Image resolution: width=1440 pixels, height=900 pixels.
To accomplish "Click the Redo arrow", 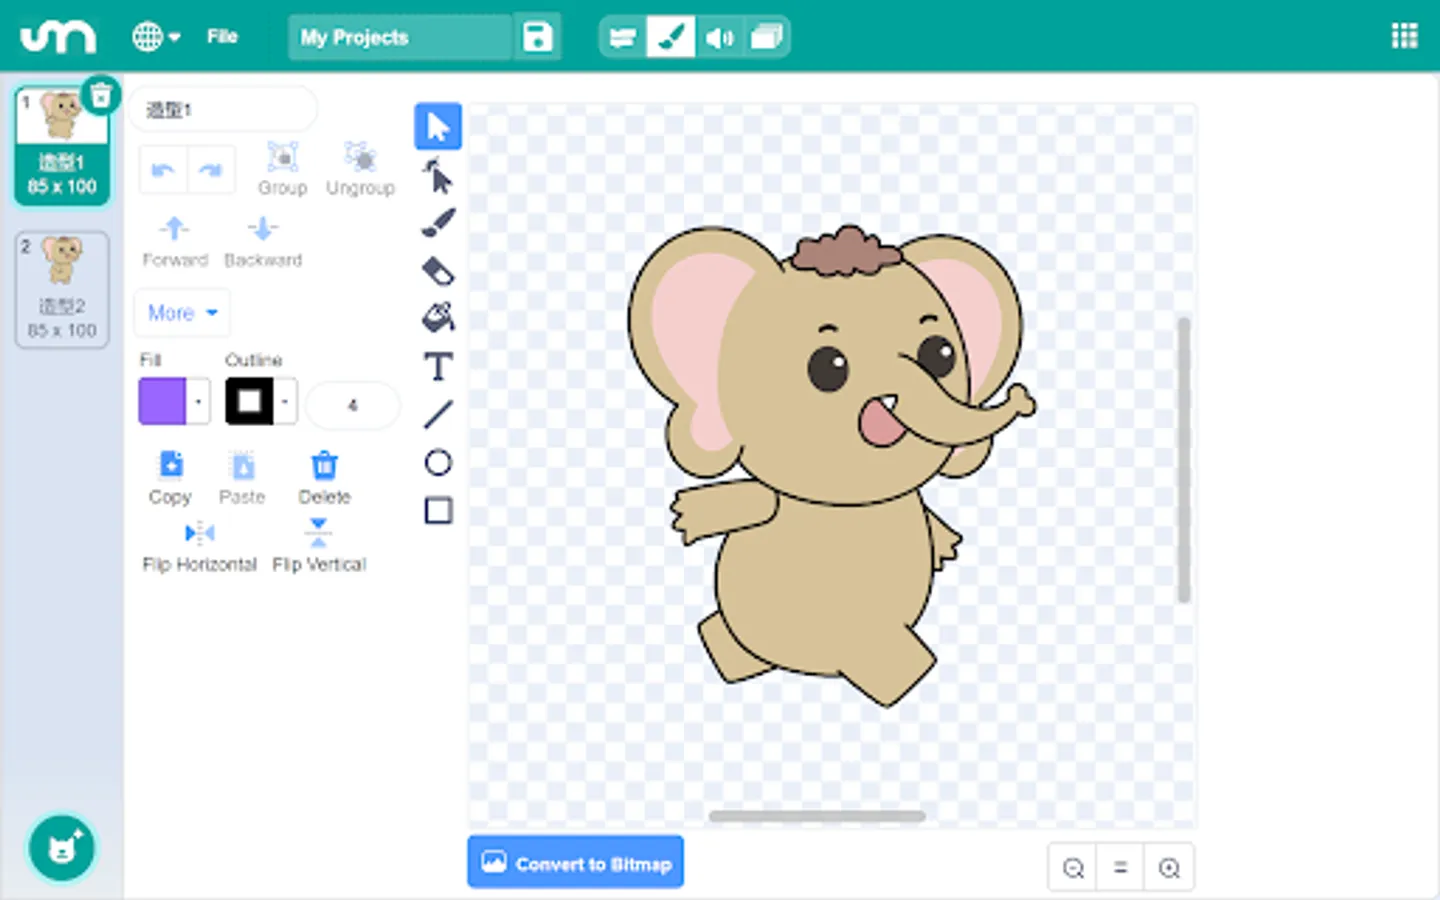I will pos(211,170).
